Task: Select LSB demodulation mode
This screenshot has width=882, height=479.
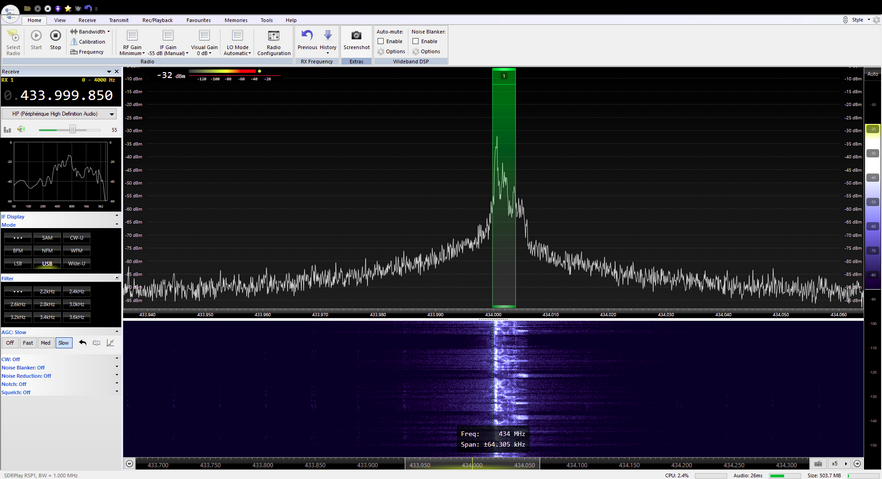Action: click(18, 263)
